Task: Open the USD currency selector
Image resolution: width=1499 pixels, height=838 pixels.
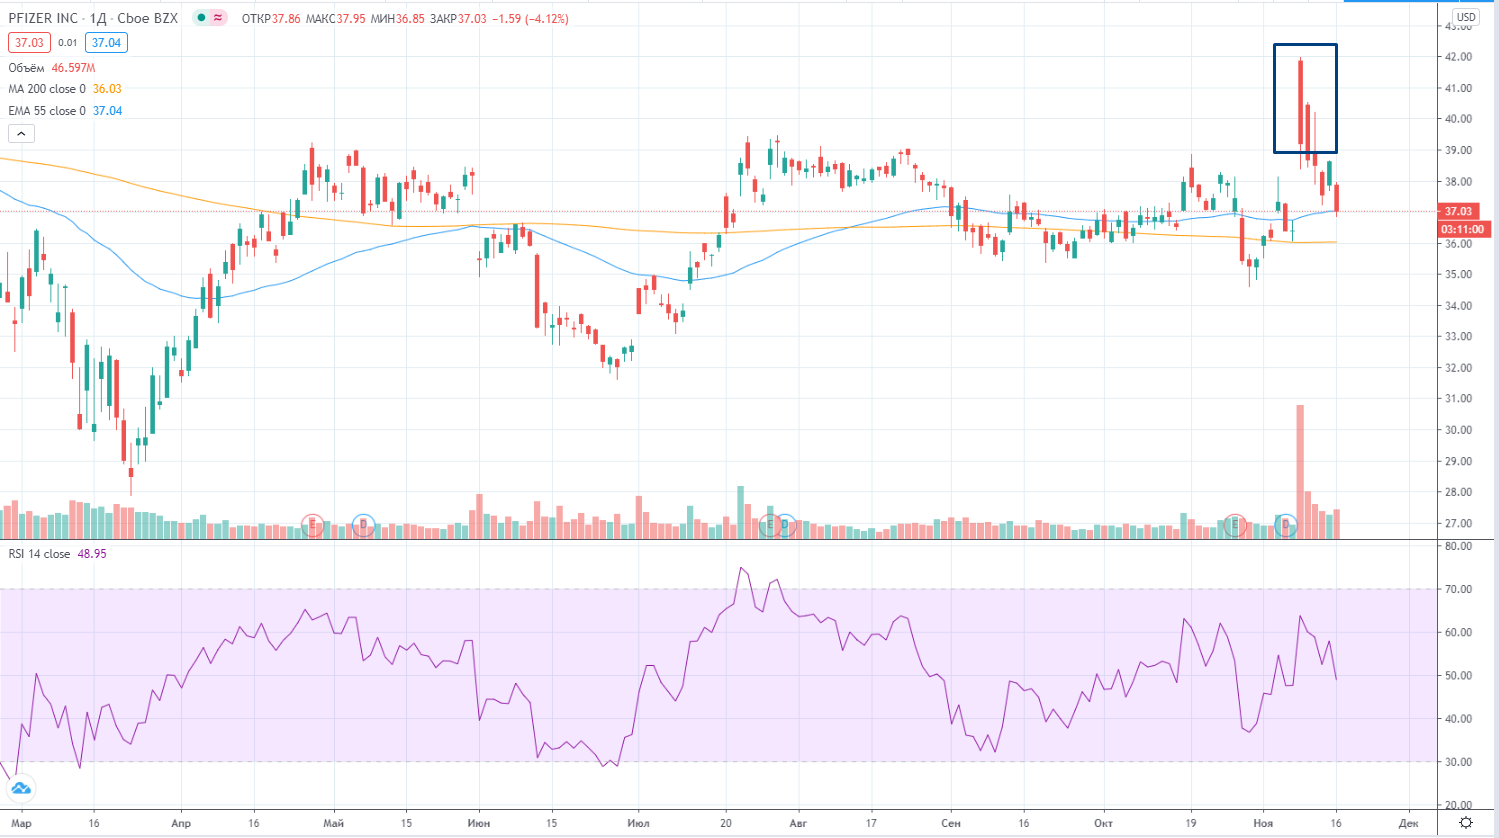Action: 1465,17
